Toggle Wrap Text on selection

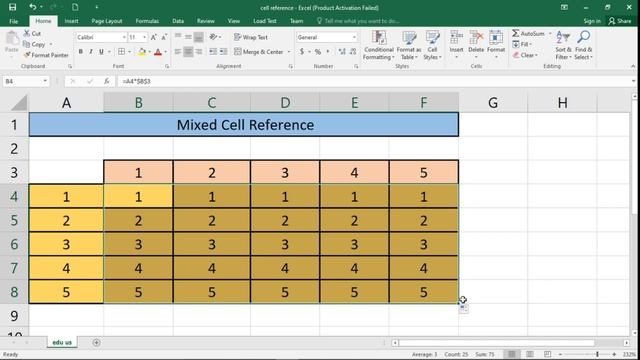(251, 37)
